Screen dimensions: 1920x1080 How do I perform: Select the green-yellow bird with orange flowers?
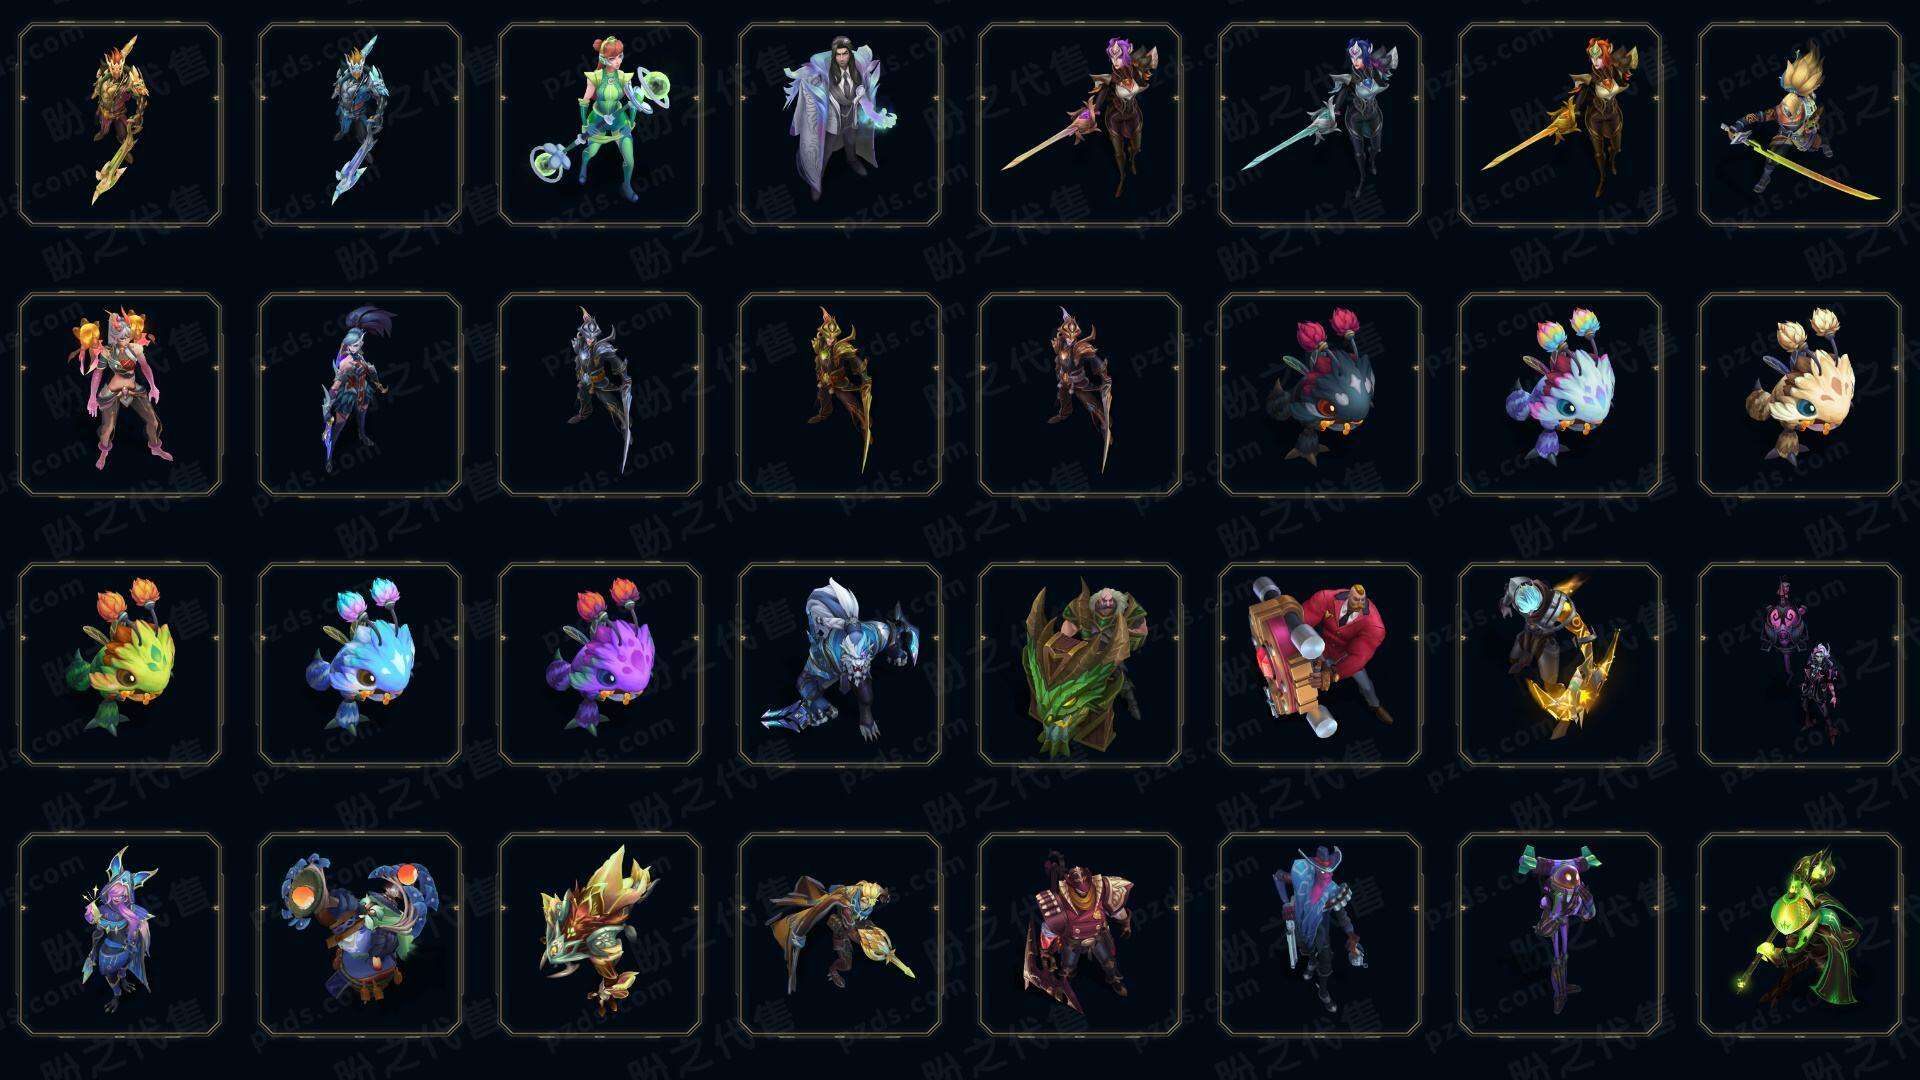click(120, 664)
